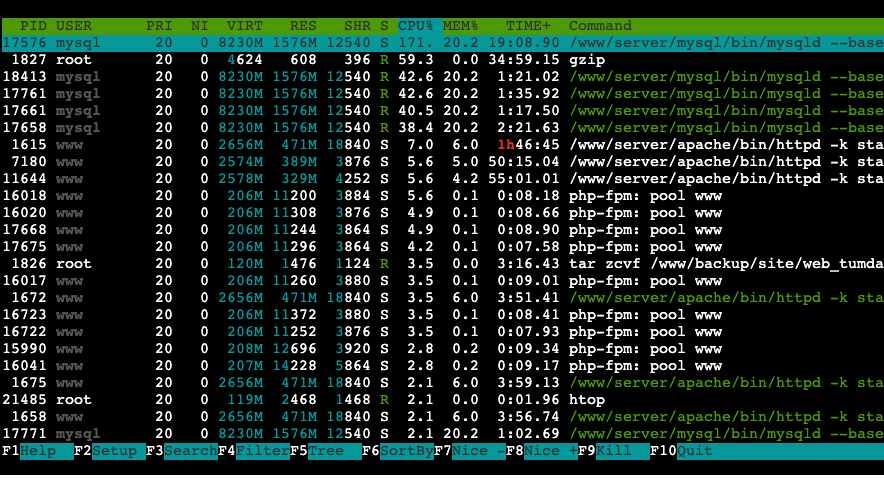Viewport: 884px width, 490px height.
Task: Select php-fpm row PID 16020
Action: tap(443, 213)
